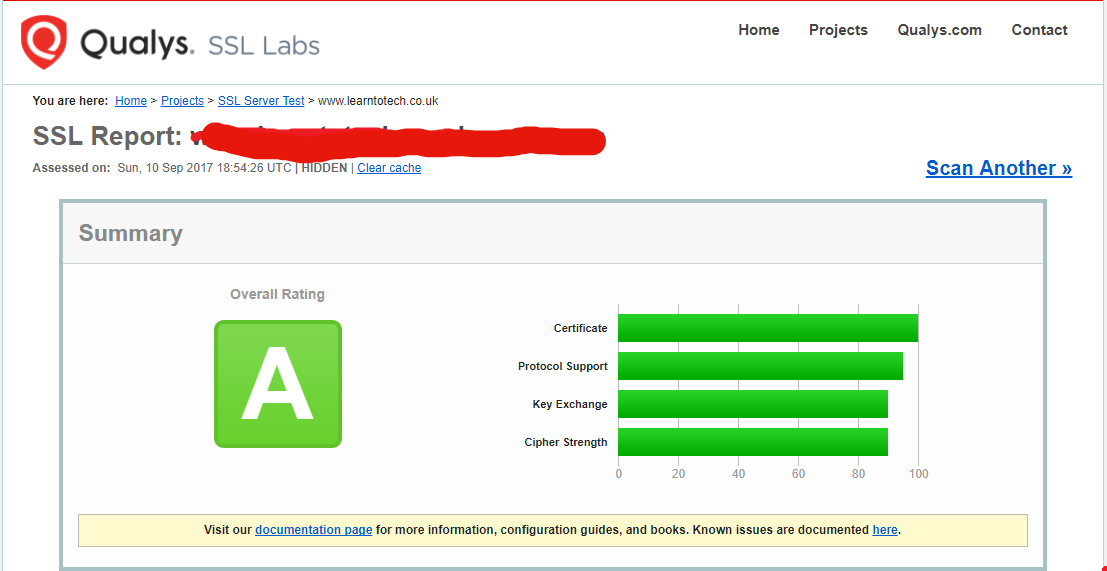Click the Cipher Strength chart label

coord(566,443)
